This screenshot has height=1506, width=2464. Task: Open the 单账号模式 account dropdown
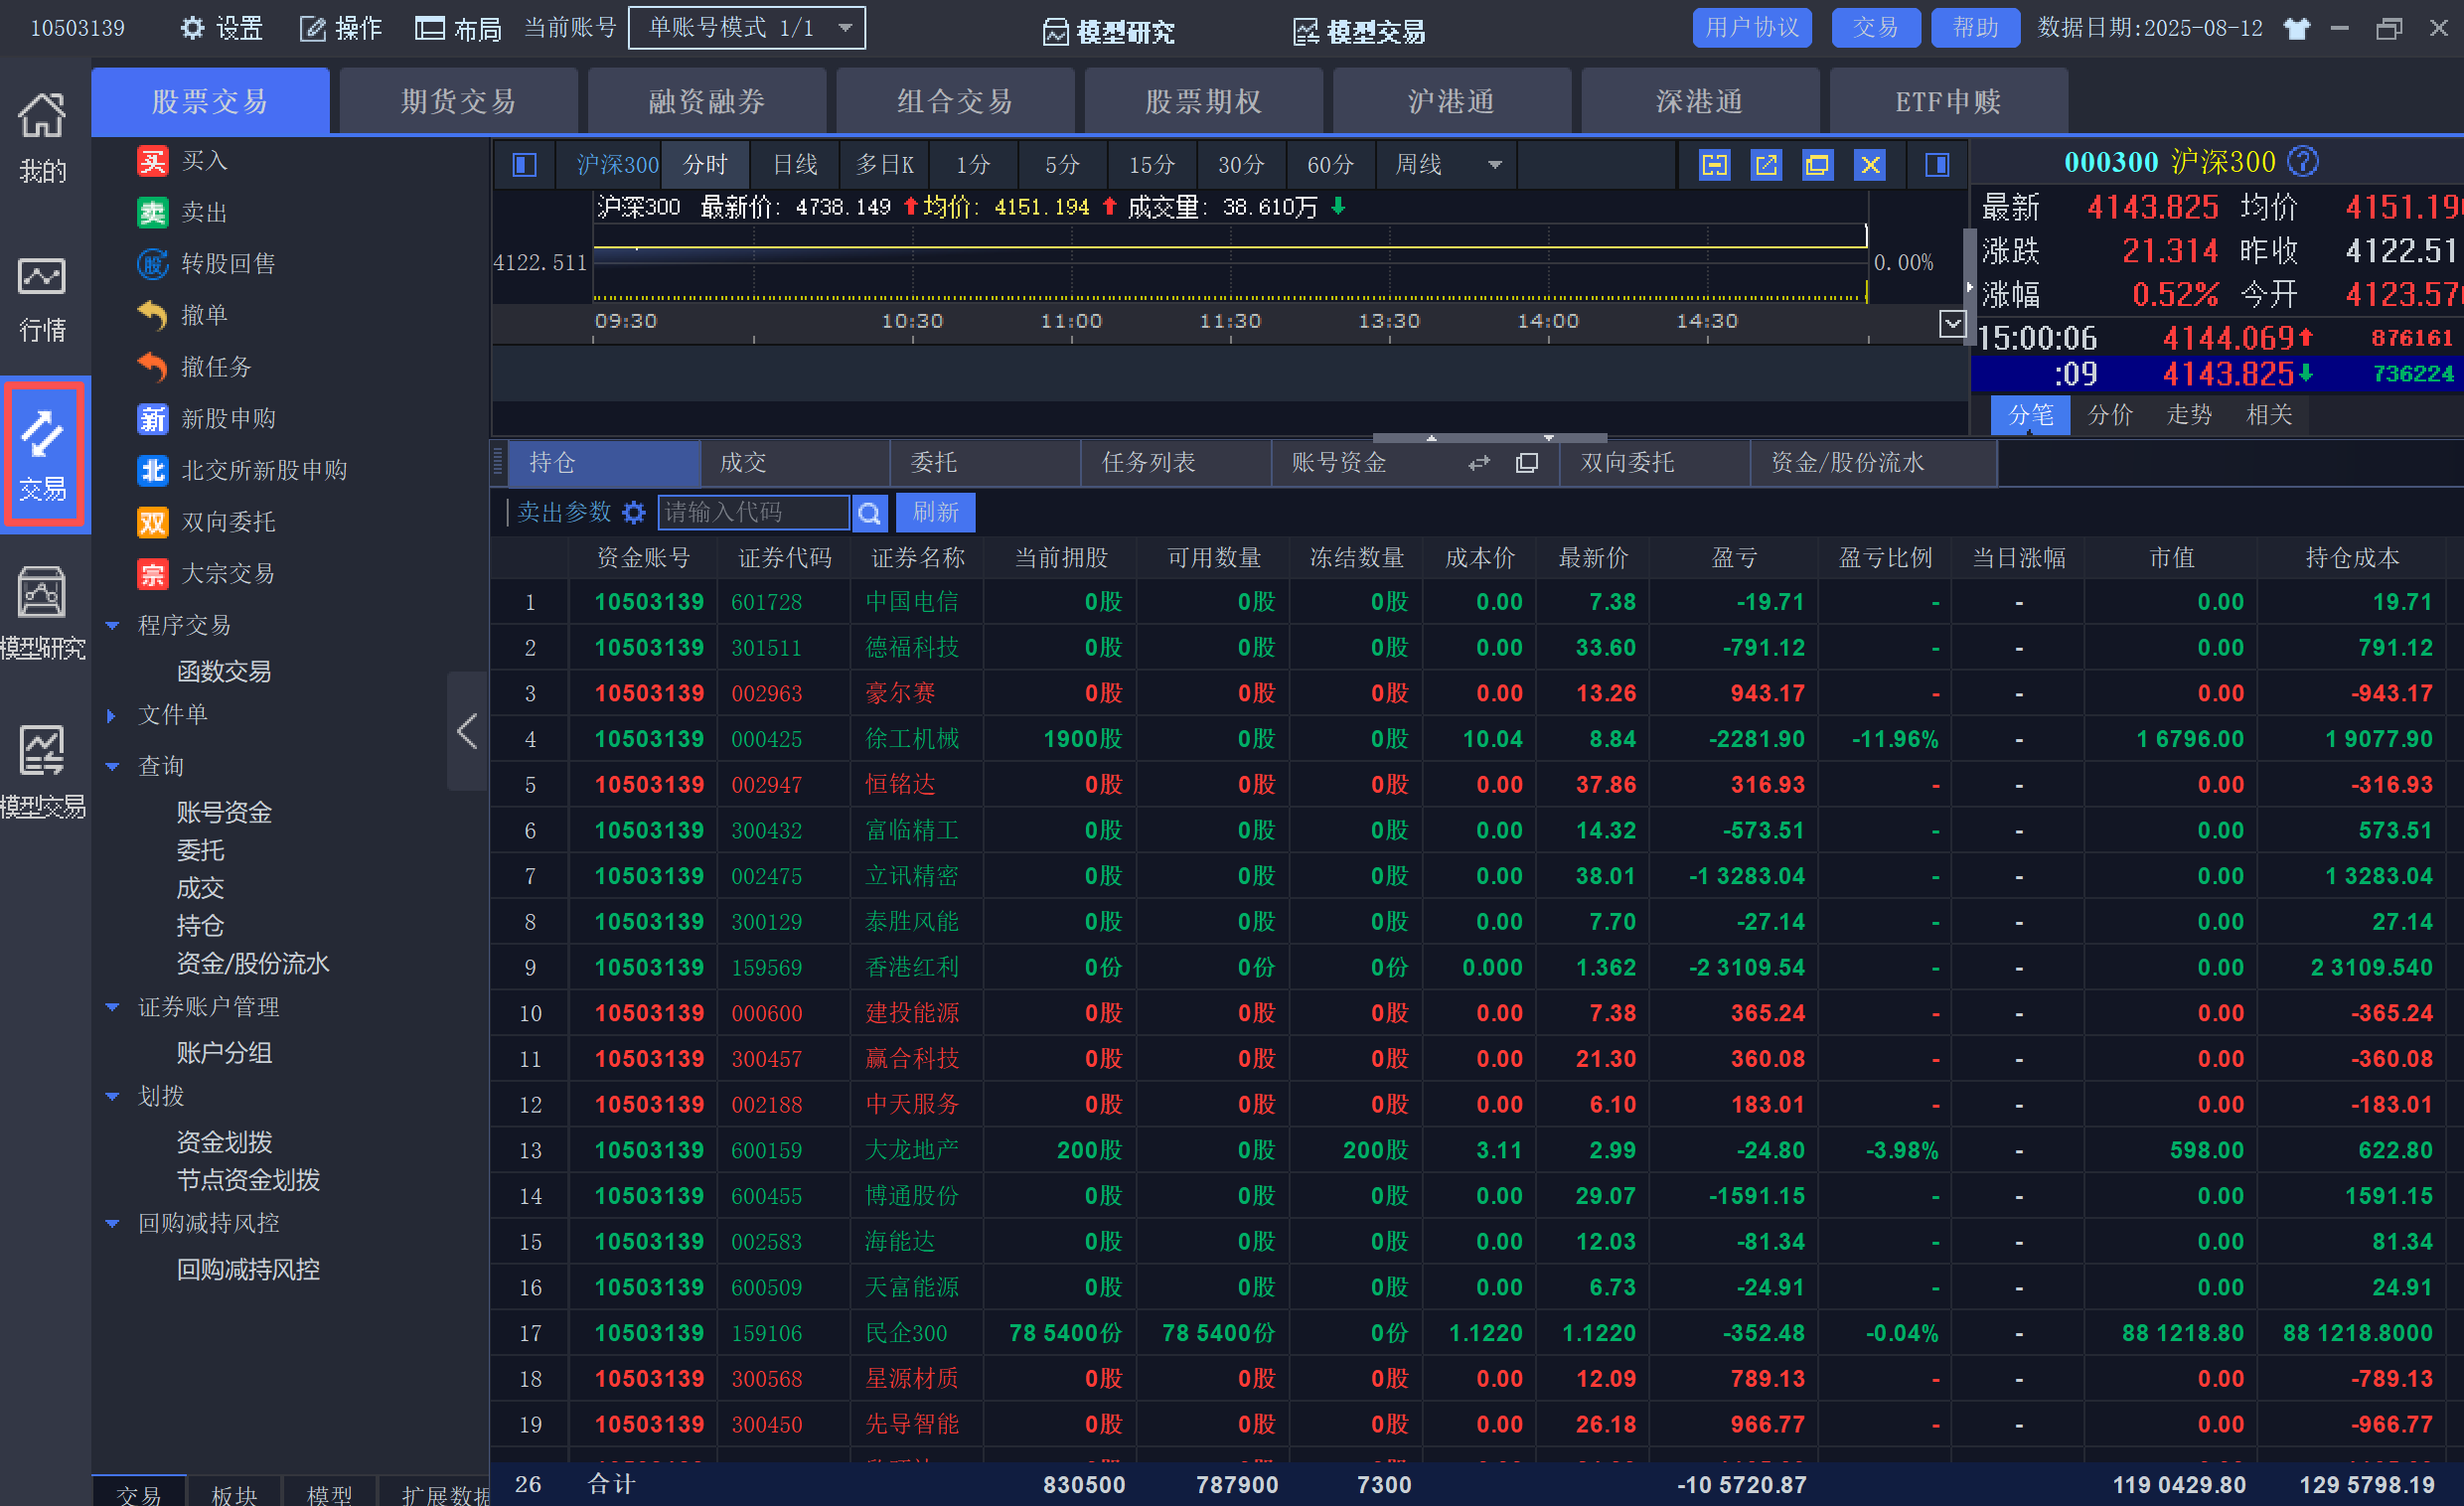pyautogui.click(x=845, y=28)
